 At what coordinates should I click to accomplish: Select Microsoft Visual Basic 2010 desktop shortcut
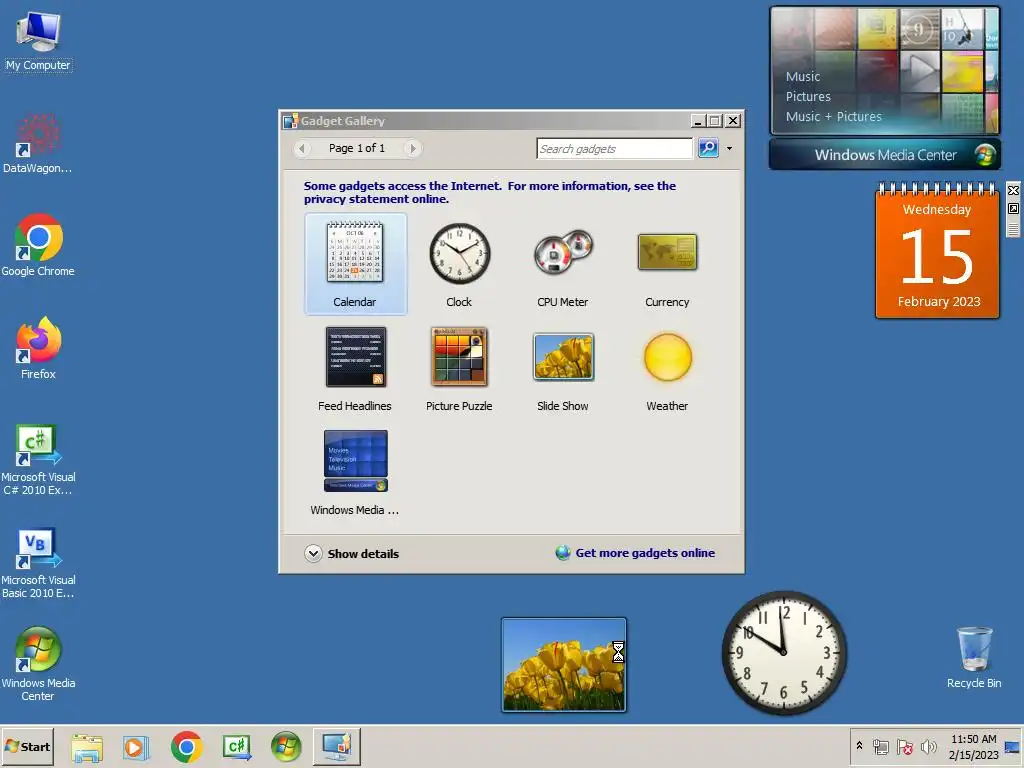coord(38,563)
